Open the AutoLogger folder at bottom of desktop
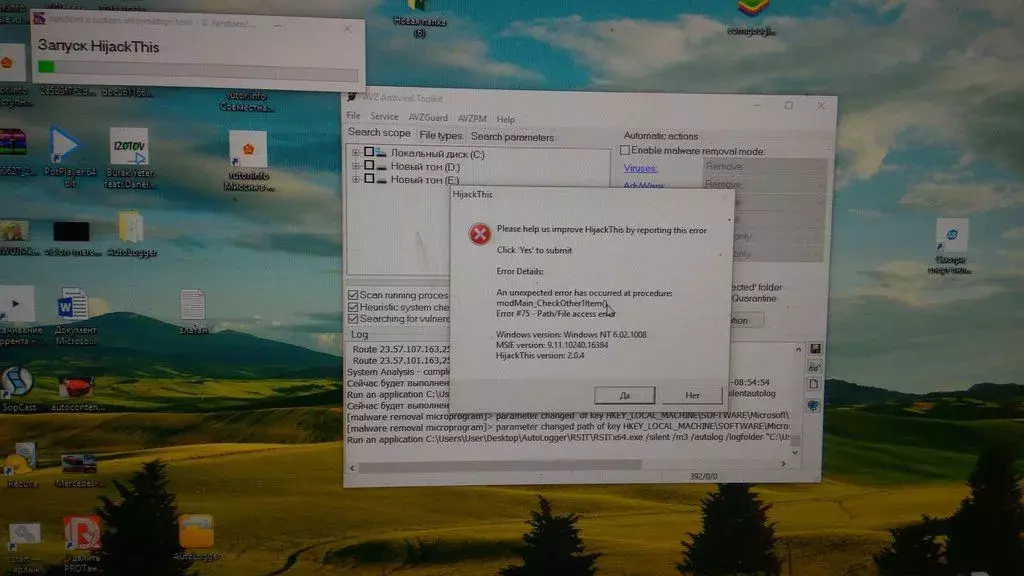 pyautogui.click(x=196, y=532)
